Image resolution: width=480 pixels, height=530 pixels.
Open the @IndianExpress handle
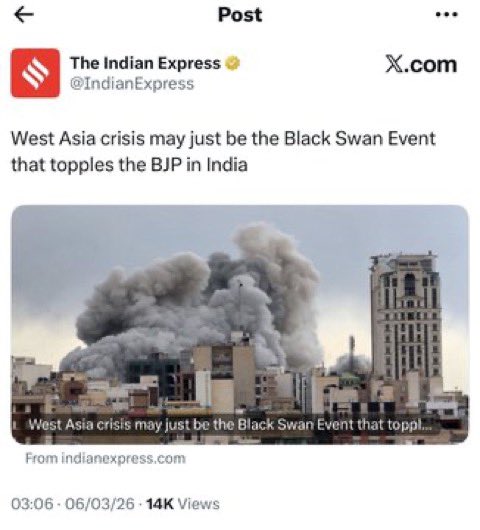[132, 83]
